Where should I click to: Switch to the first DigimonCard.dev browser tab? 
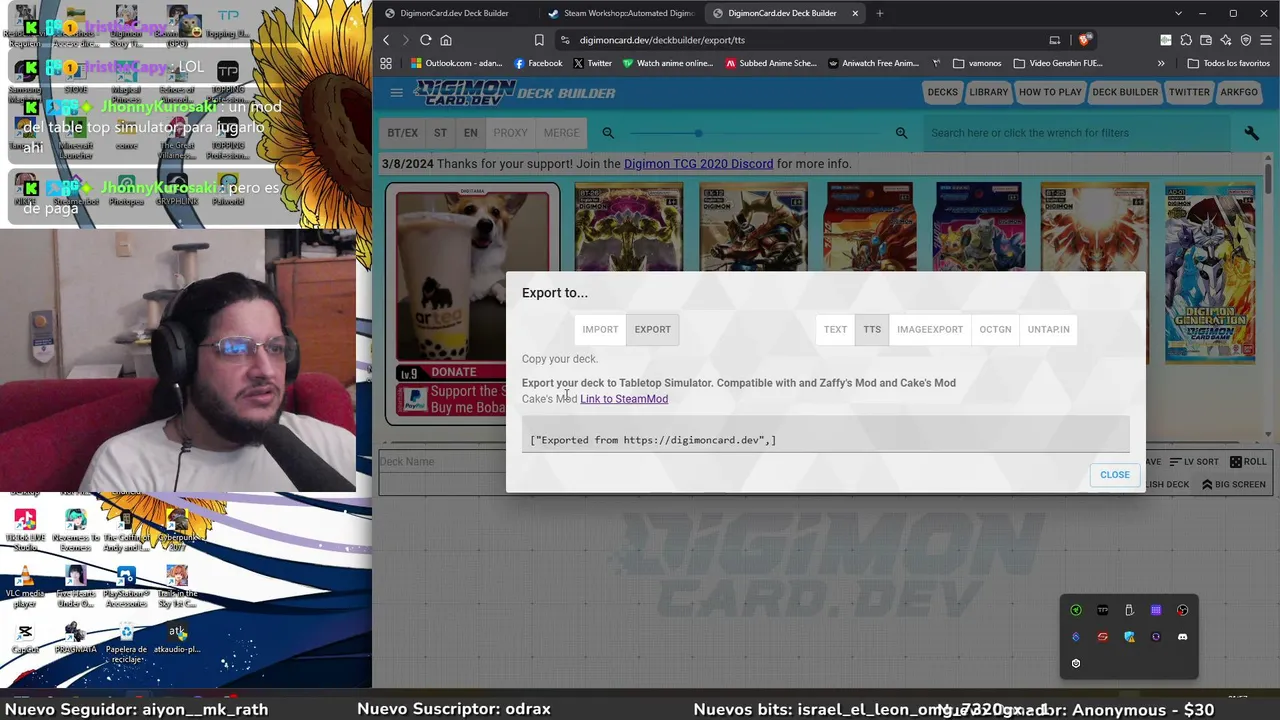tap(455, 13)
